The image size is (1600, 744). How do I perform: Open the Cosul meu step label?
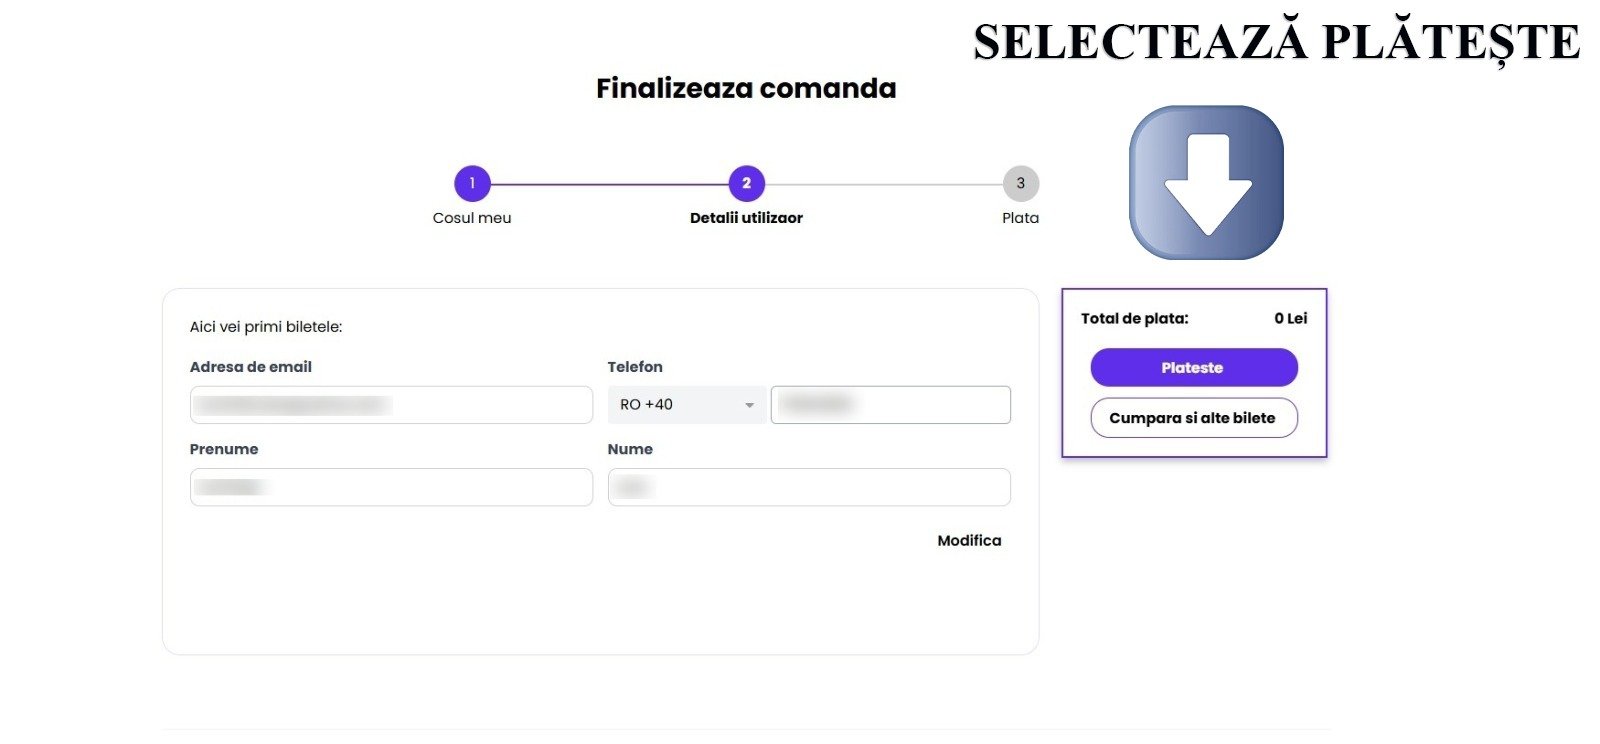point(472,218)
